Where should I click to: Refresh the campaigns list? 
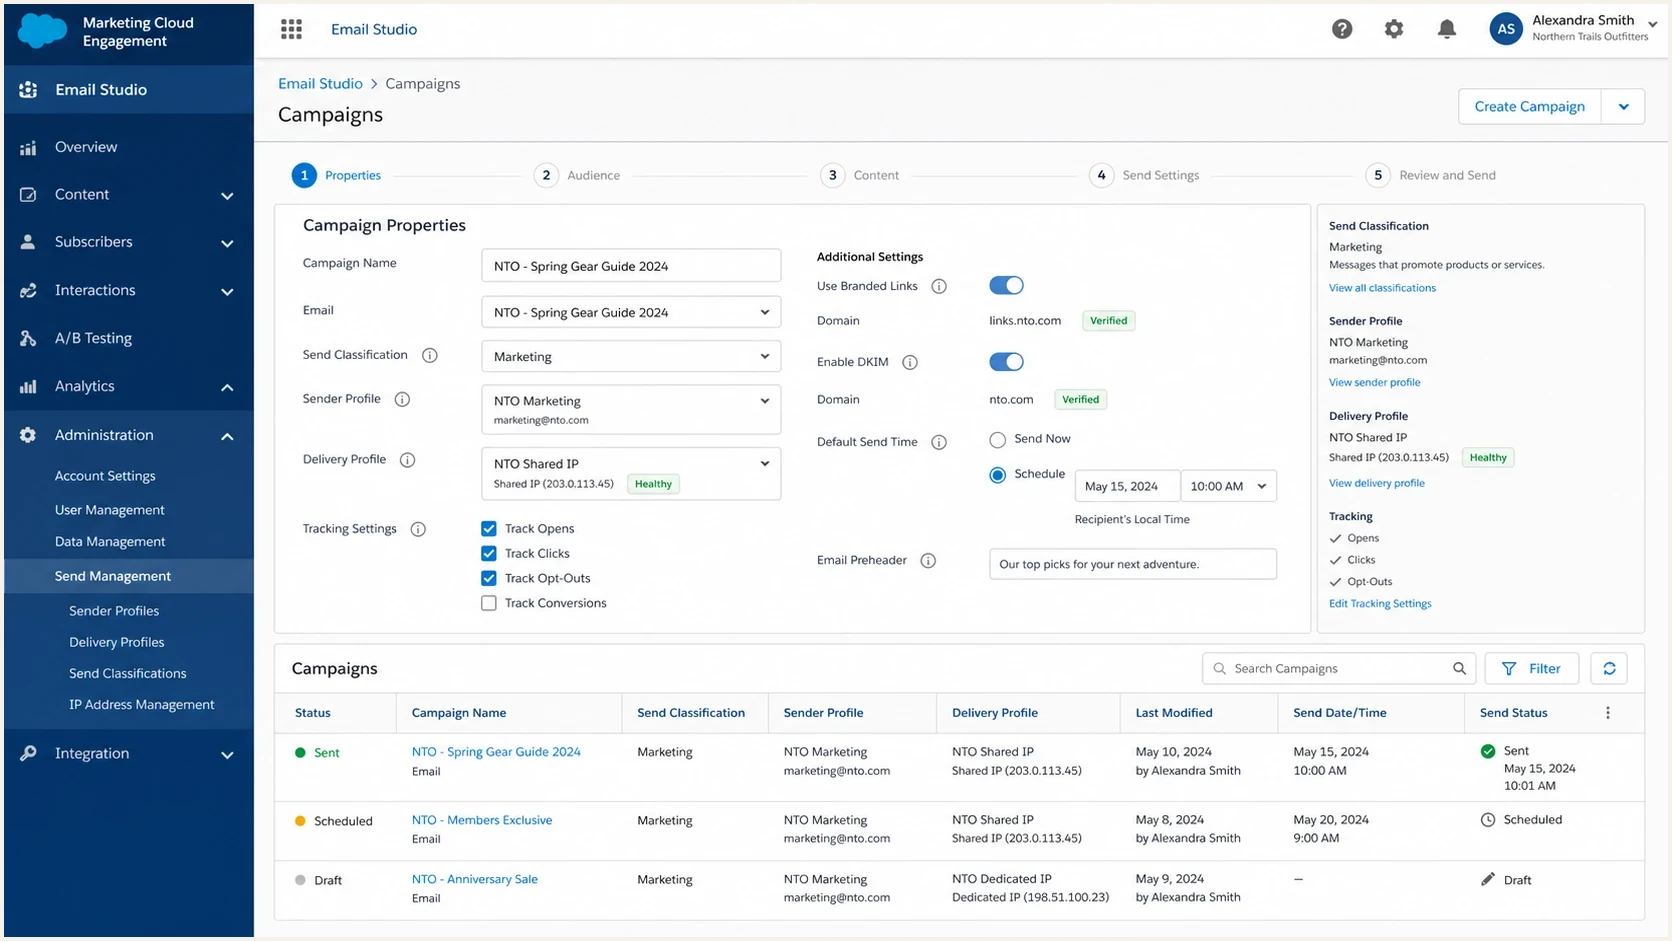[x=1609, y=668]
